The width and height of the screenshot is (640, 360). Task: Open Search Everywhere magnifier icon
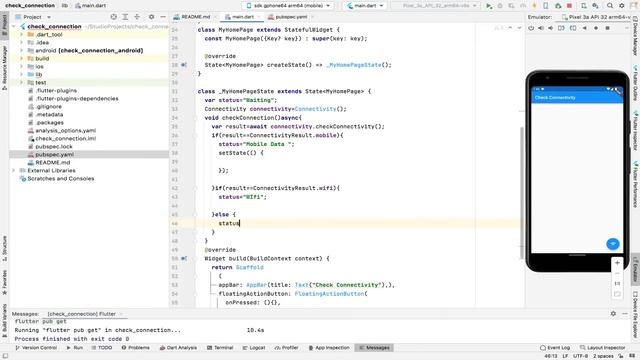[610, 6]
